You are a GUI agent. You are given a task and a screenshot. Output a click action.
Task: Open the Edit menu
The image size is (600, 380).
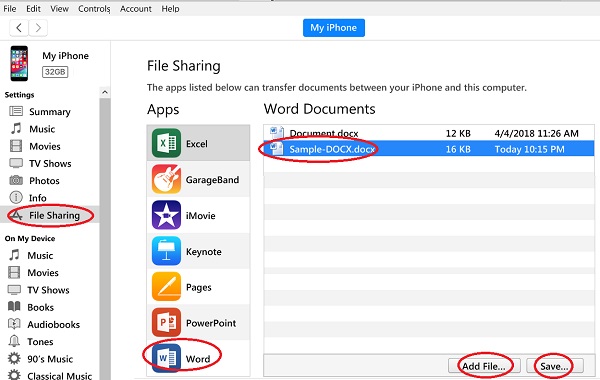(x=33, y=8)
